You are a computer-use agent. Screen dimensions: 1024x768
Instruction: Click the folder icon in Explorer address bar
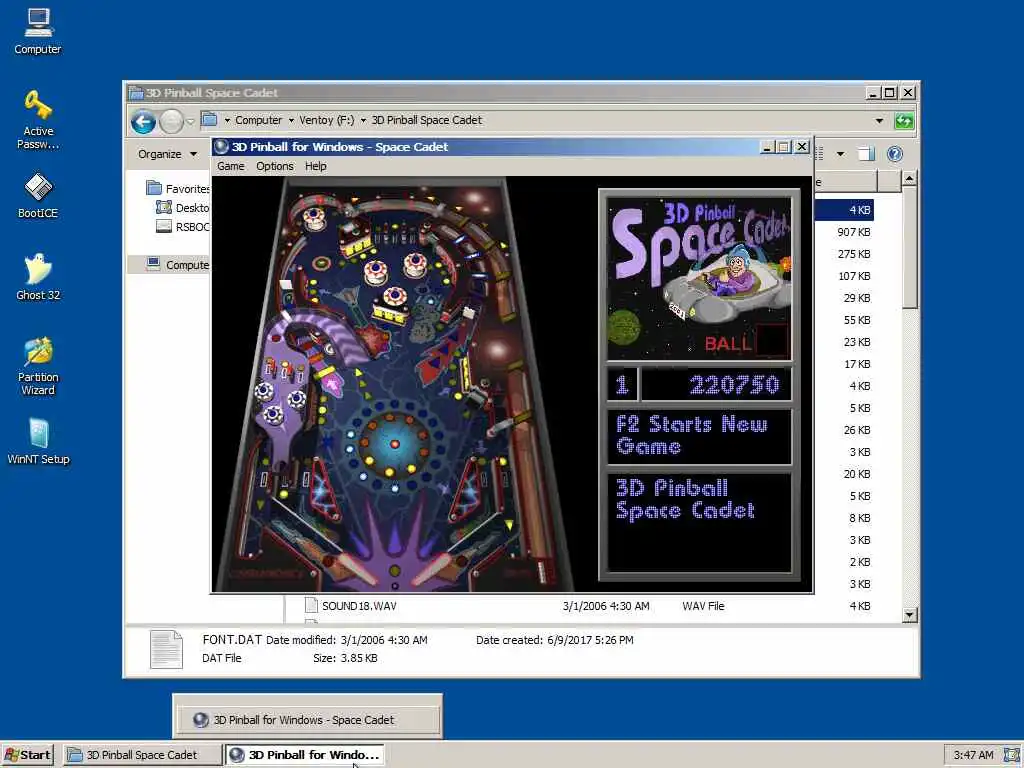point(209,120)
